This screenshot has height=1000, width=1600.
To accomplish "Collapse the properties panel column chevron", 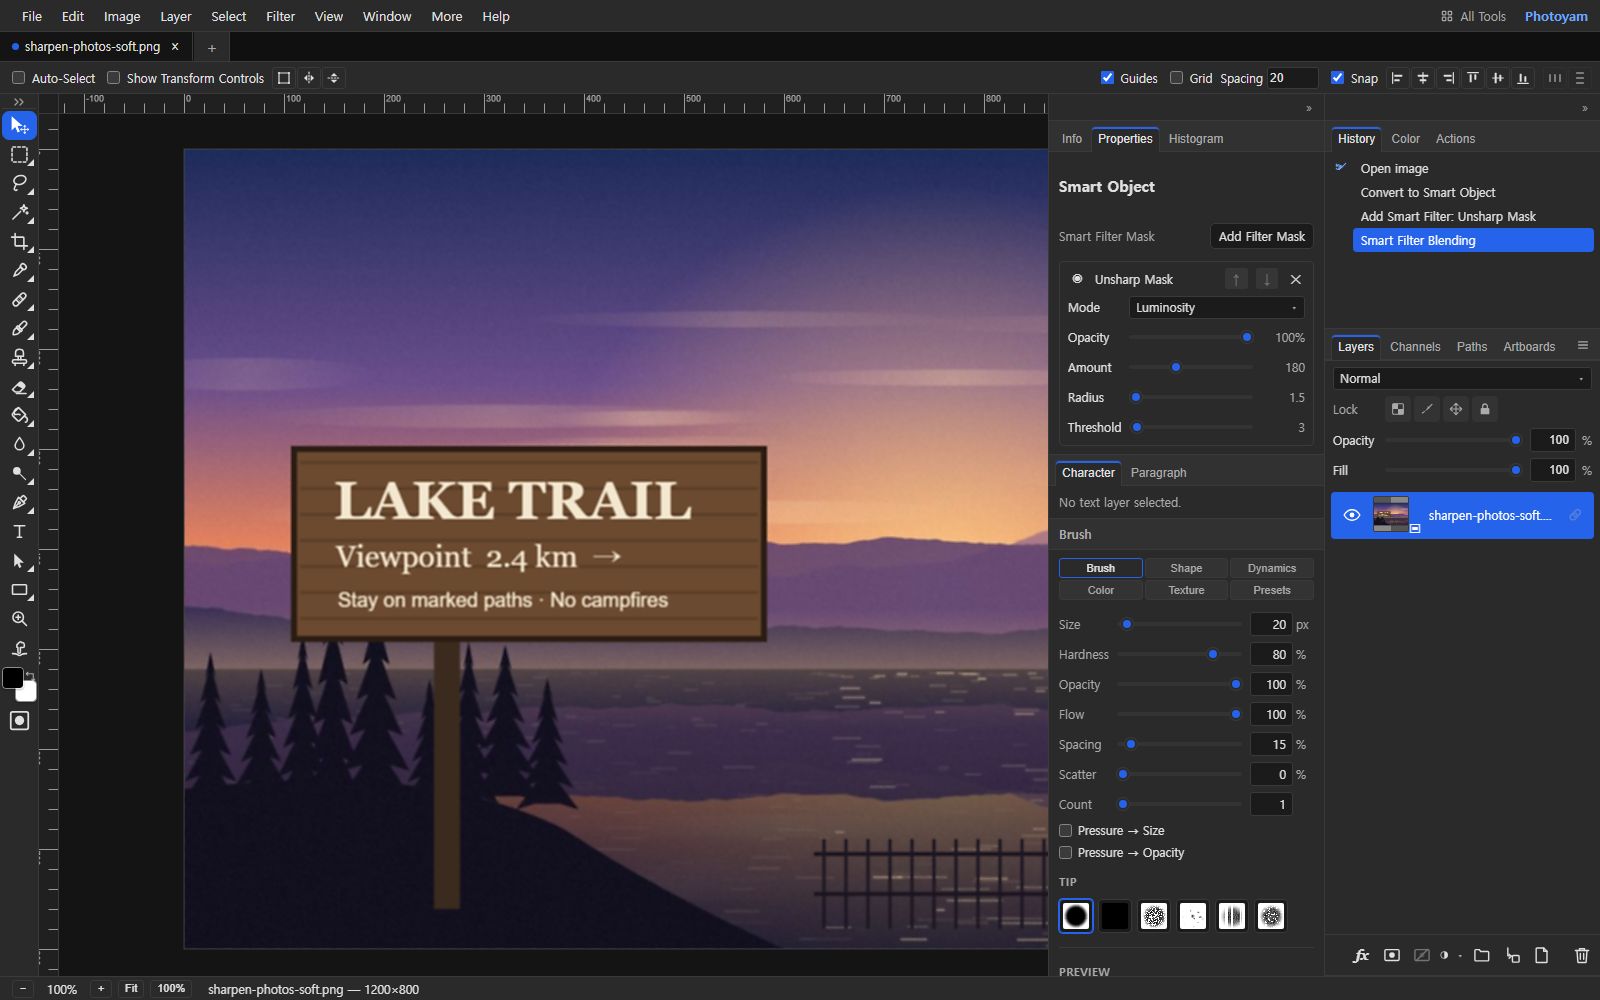I will 1309,108.
